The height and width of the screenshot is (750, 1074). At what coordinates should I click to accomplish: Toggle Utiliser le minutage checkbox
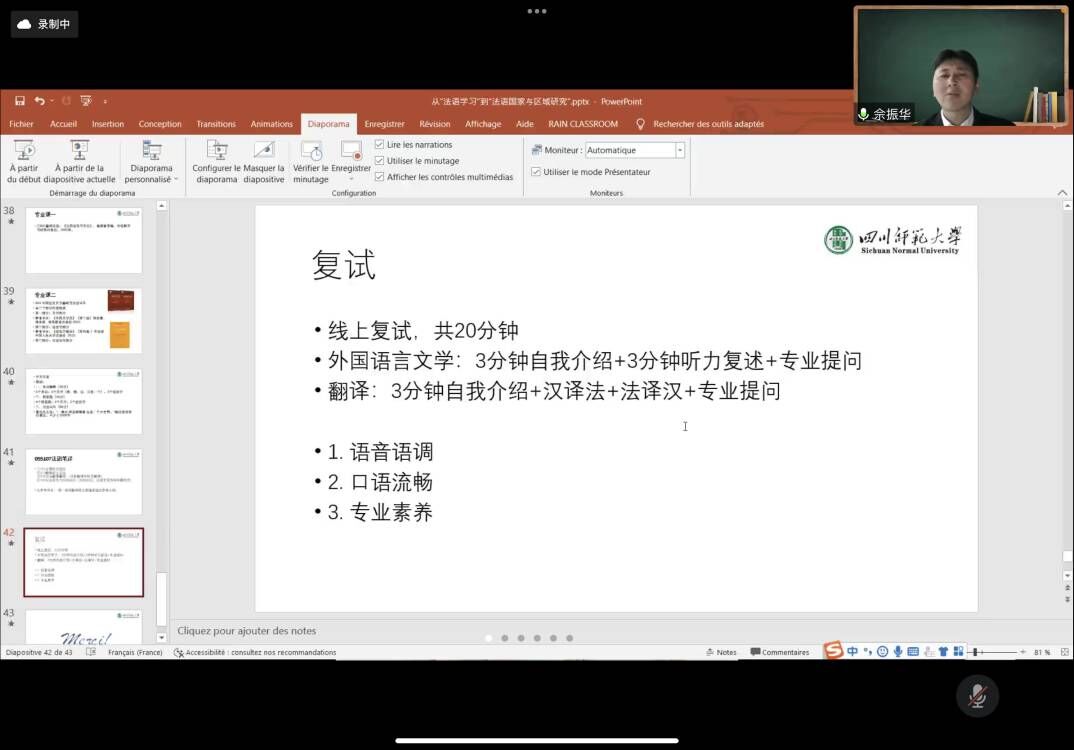[x=379, y=161]
